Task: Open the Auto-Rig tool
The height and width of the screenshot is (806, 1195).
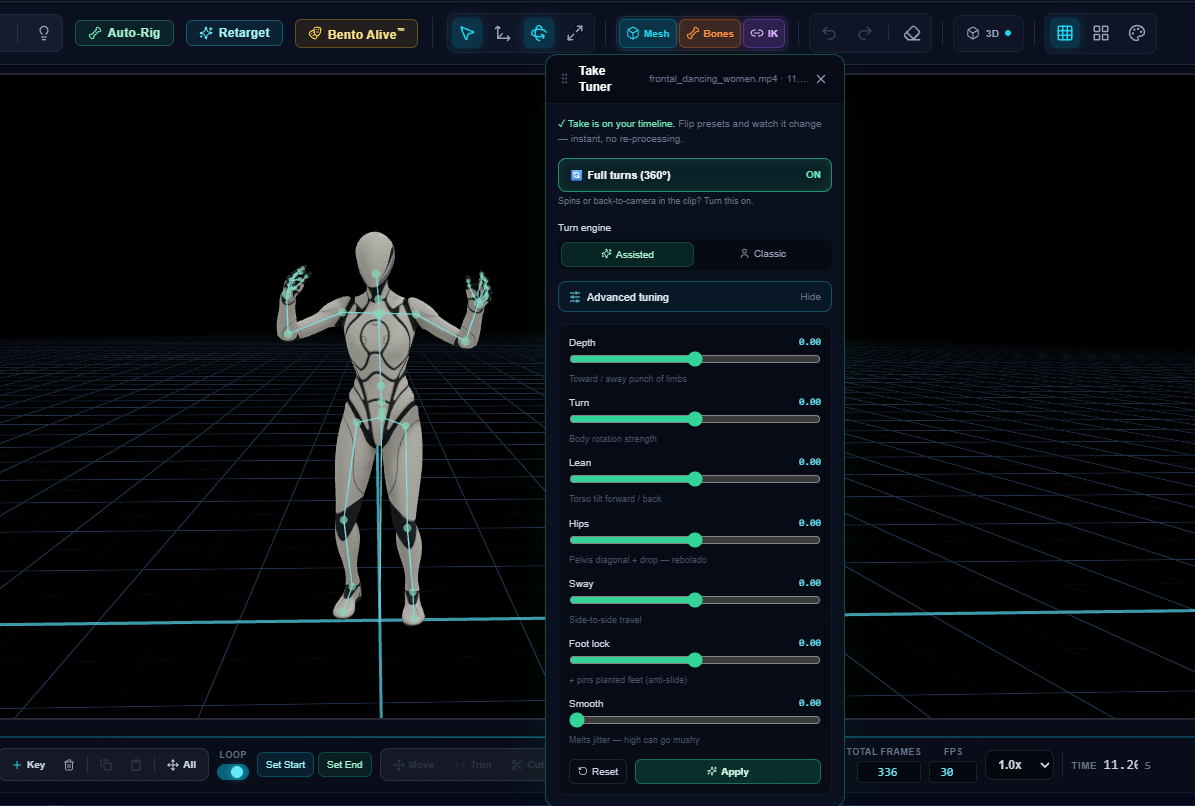Action: (124, 33)
